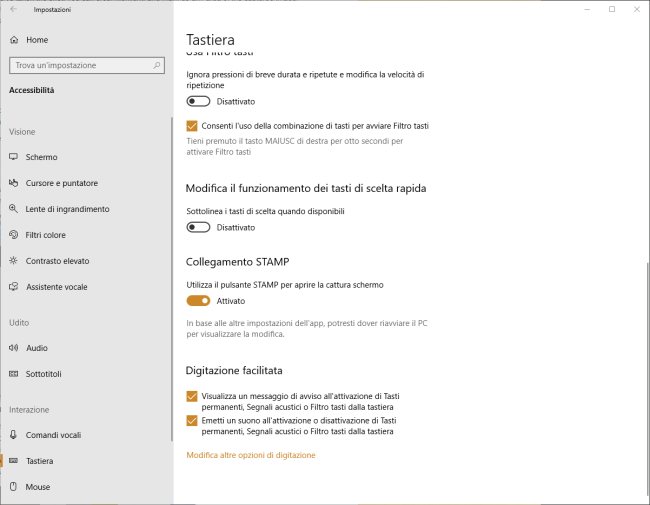
Task: Uncheck Consenti l'uso della combinazione di tasti
Action: click(192, 126)
